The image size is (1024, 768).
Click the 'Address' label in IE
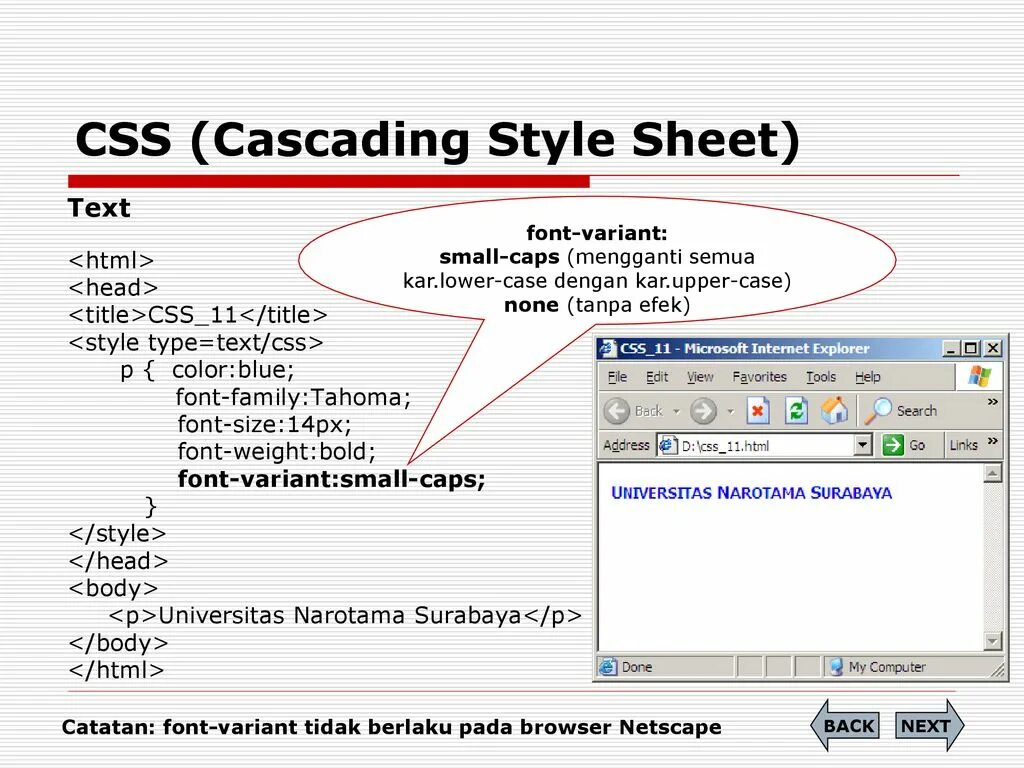(626, 445)
